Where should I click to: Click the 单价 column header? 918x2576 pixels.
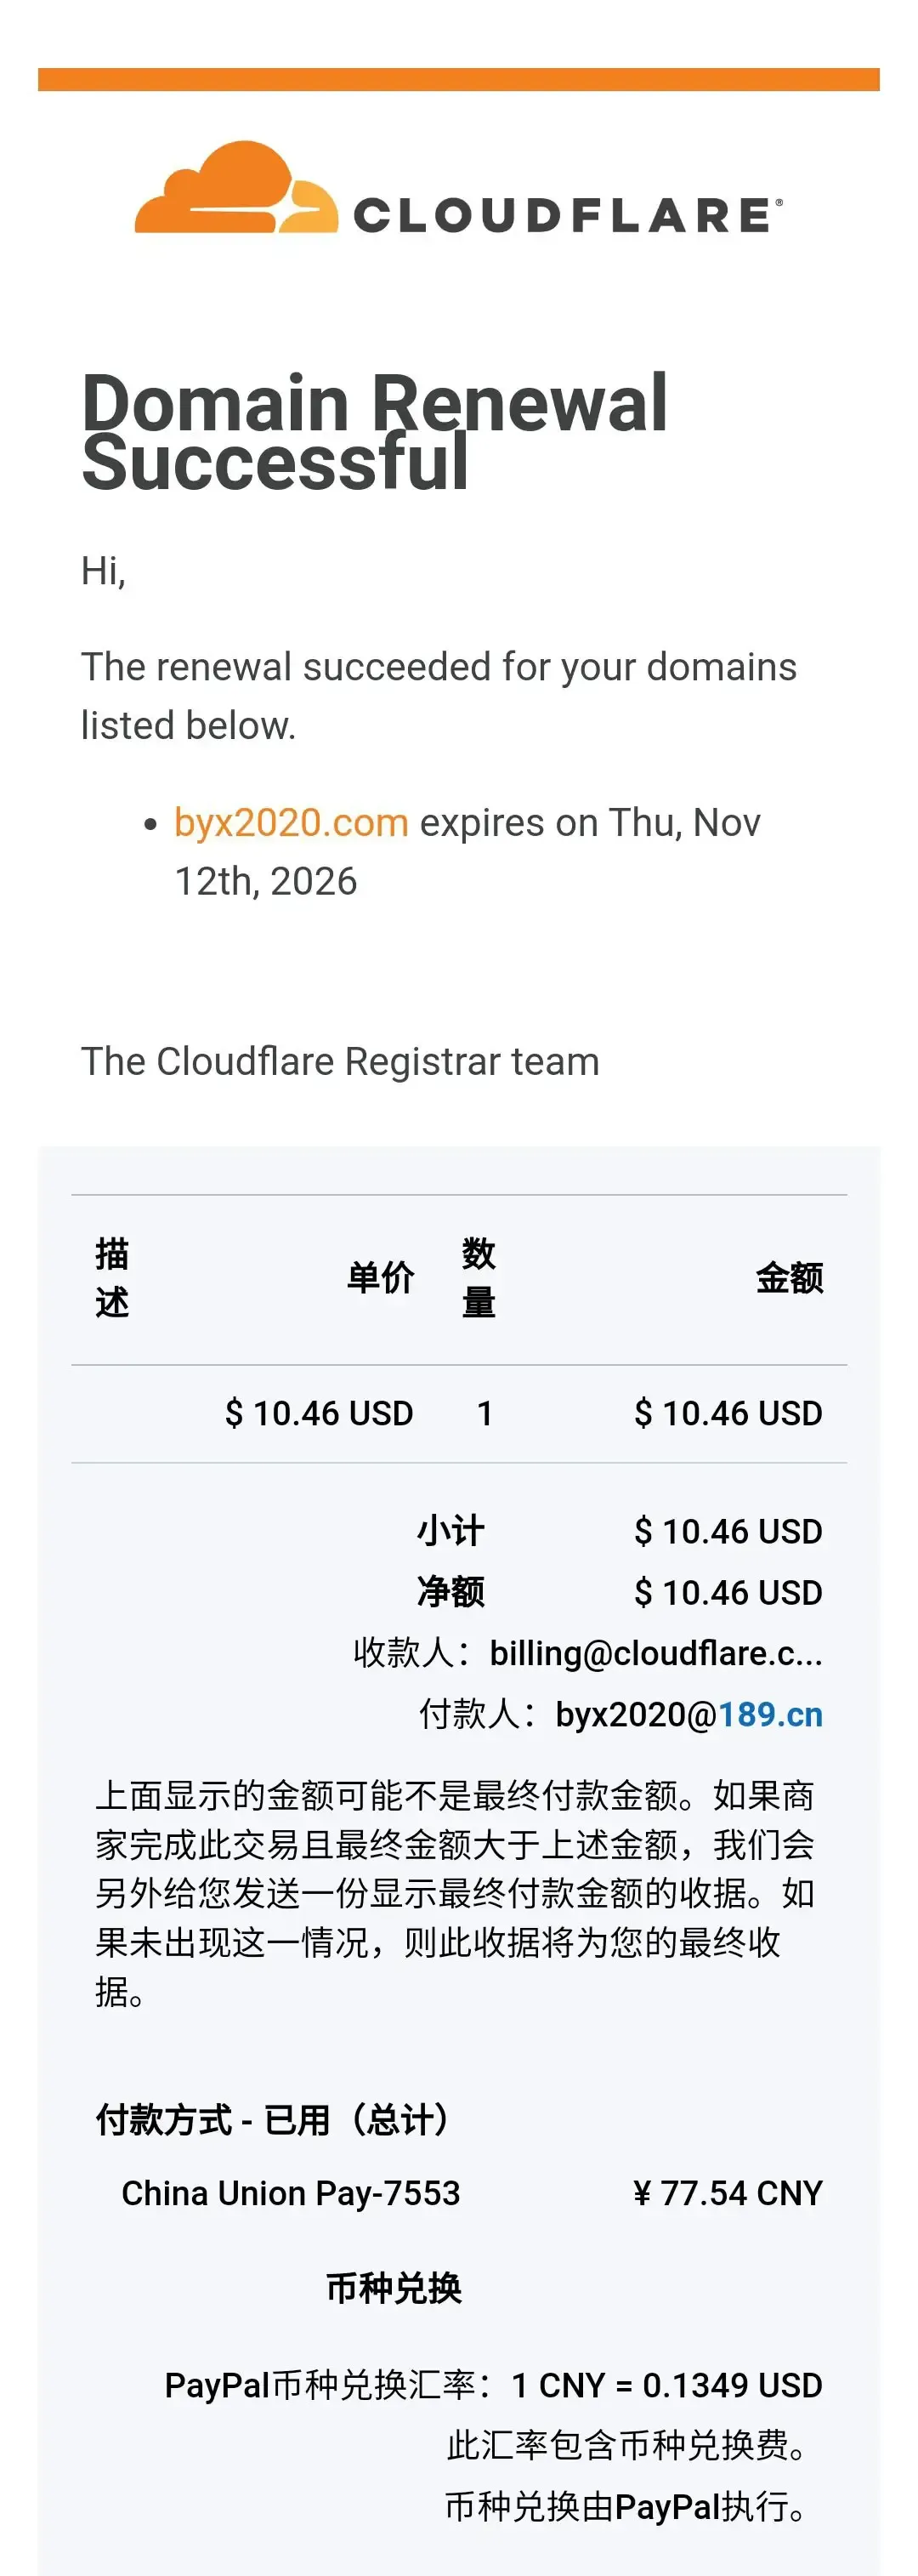[x=380, y=1278]
